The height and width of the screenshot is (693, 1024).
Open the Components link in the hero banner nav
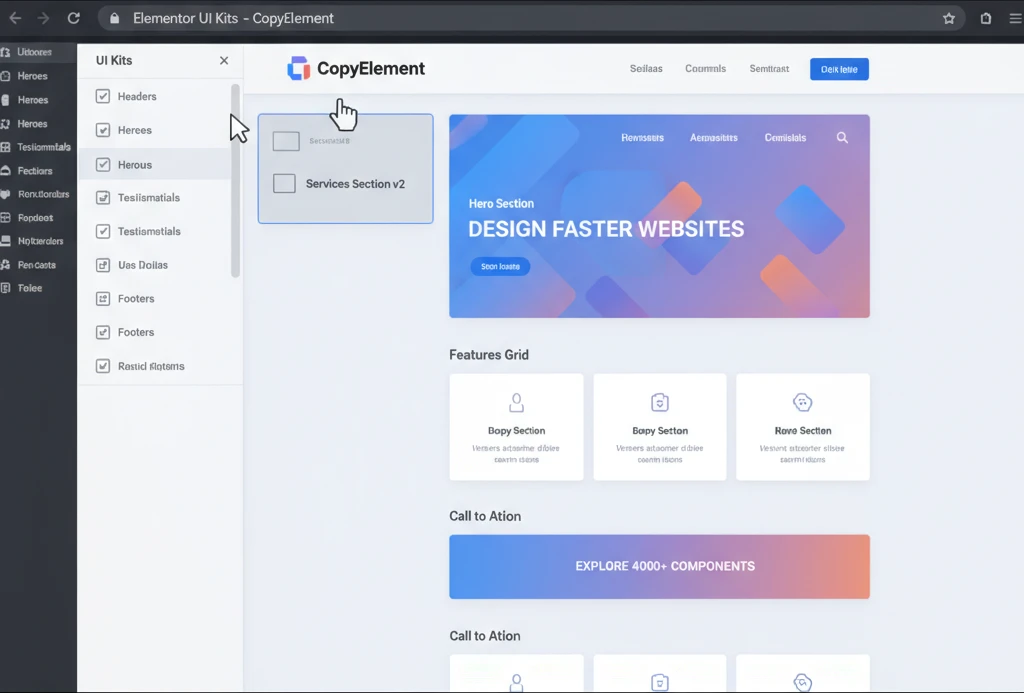tap(785, 137)
